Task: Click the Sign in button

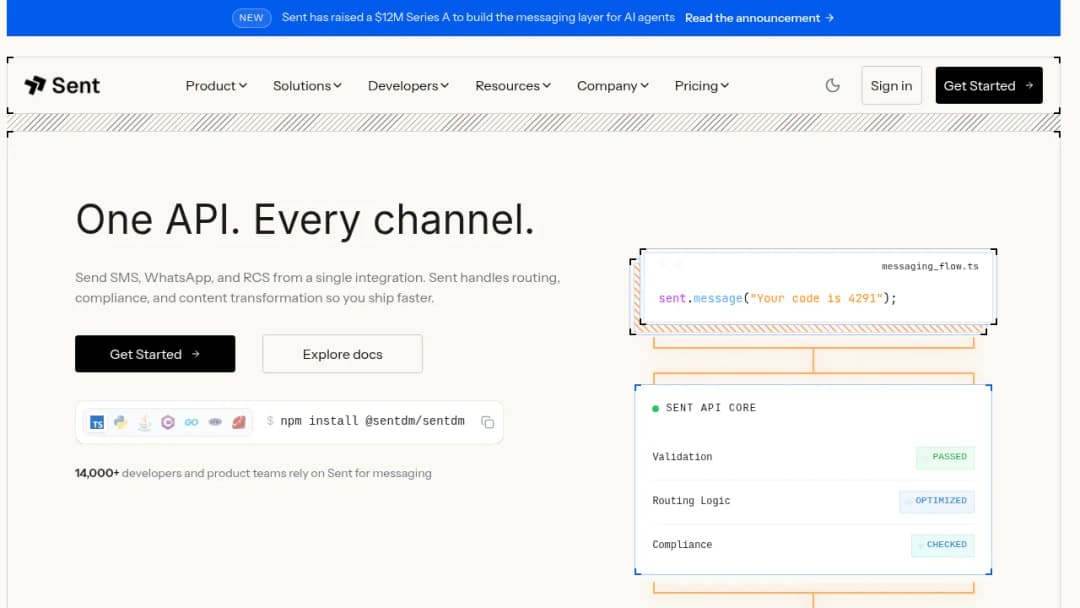Action: pyautogui.click(x=891, y=85)
